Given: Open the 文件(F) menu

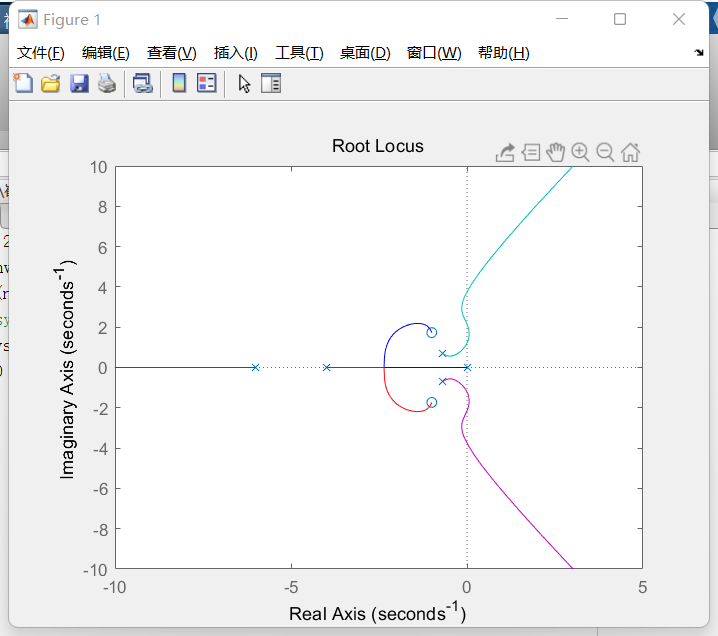Looking at the screenshot, I should [x=41, y=53].
